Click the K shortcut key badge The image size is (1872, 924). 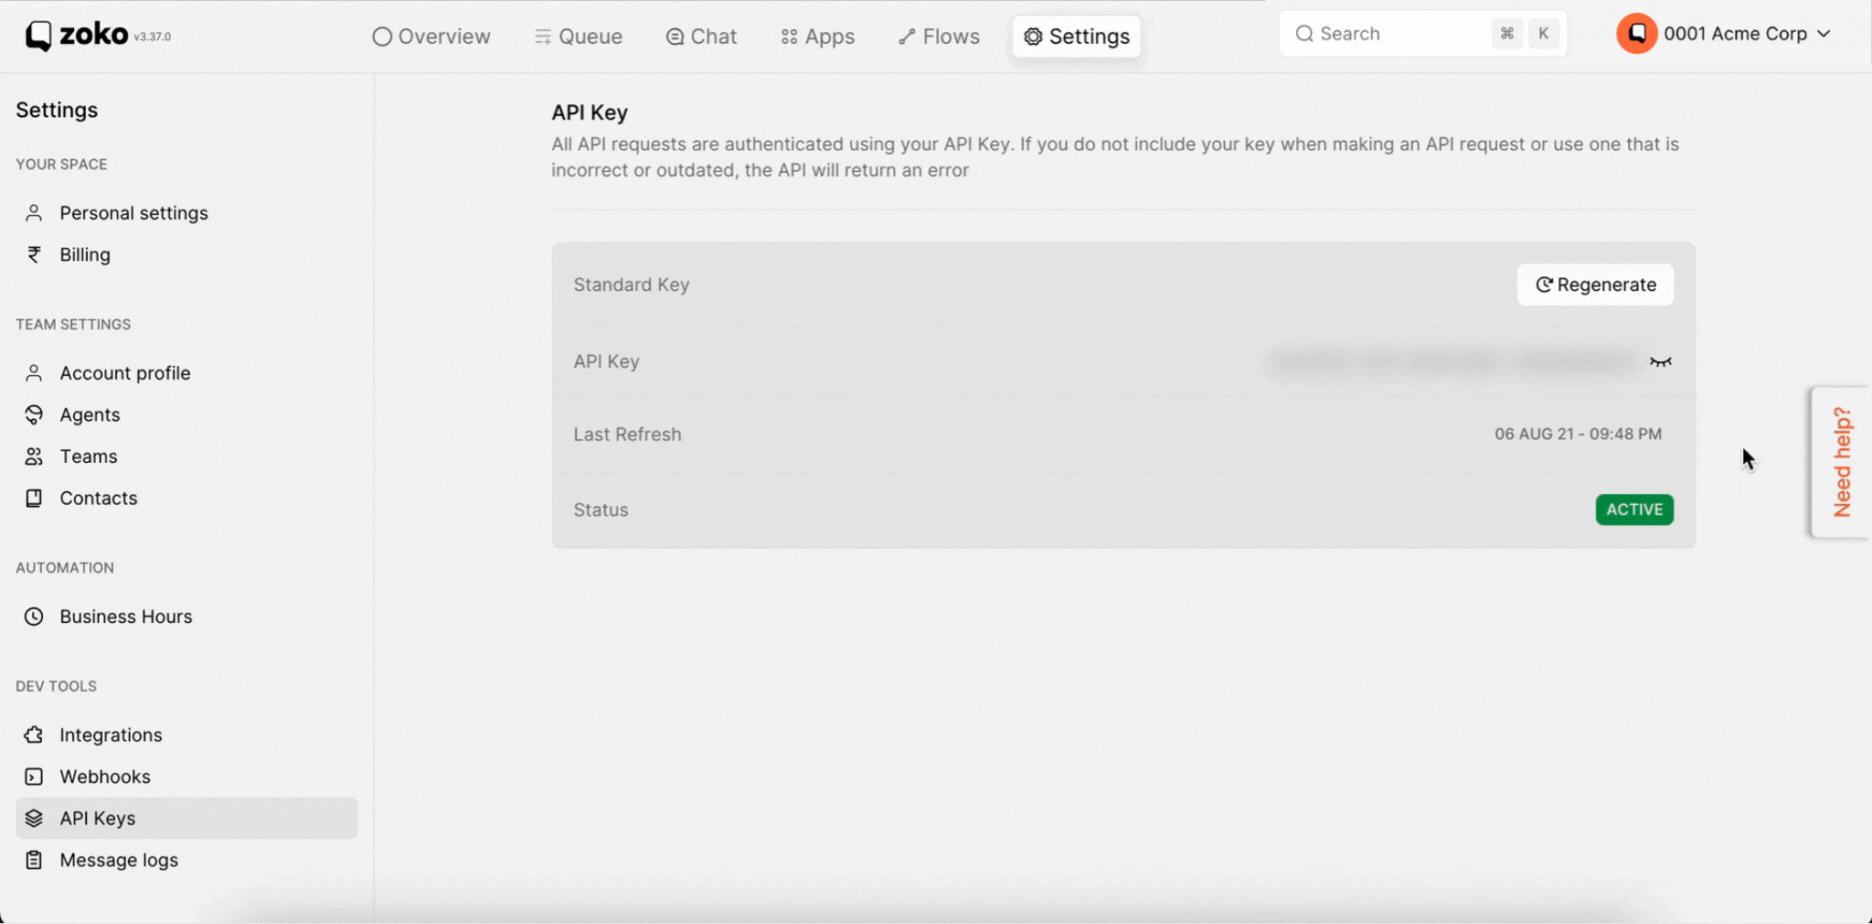click(1543, 34)
